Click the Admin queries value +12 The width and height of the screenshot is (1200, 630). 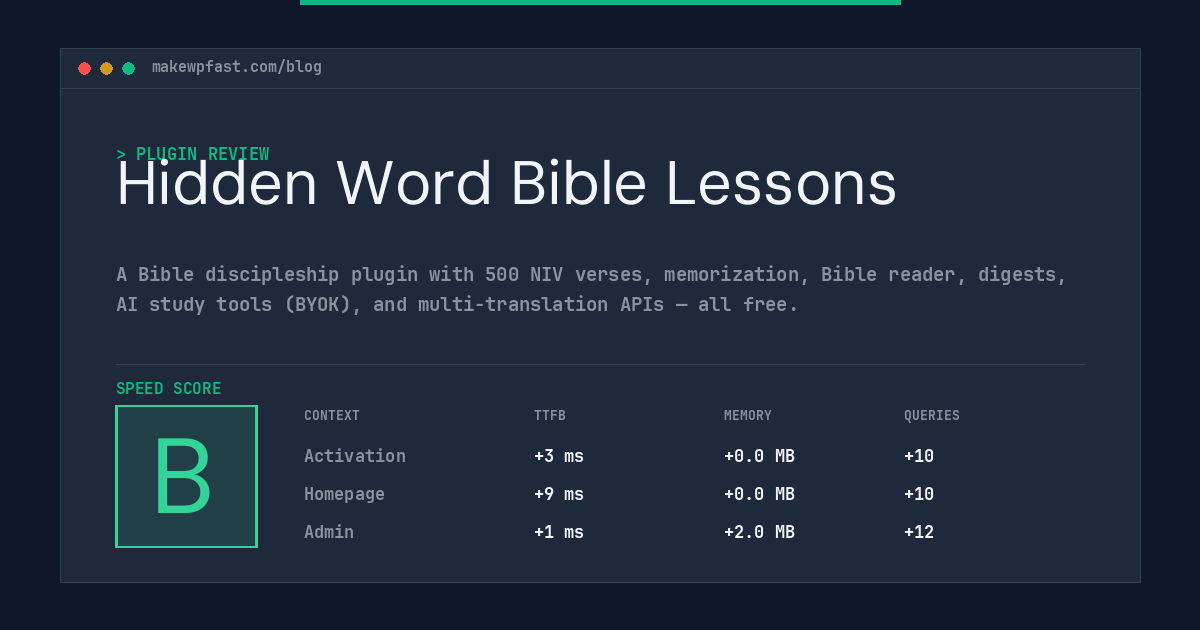coord(919,532)
